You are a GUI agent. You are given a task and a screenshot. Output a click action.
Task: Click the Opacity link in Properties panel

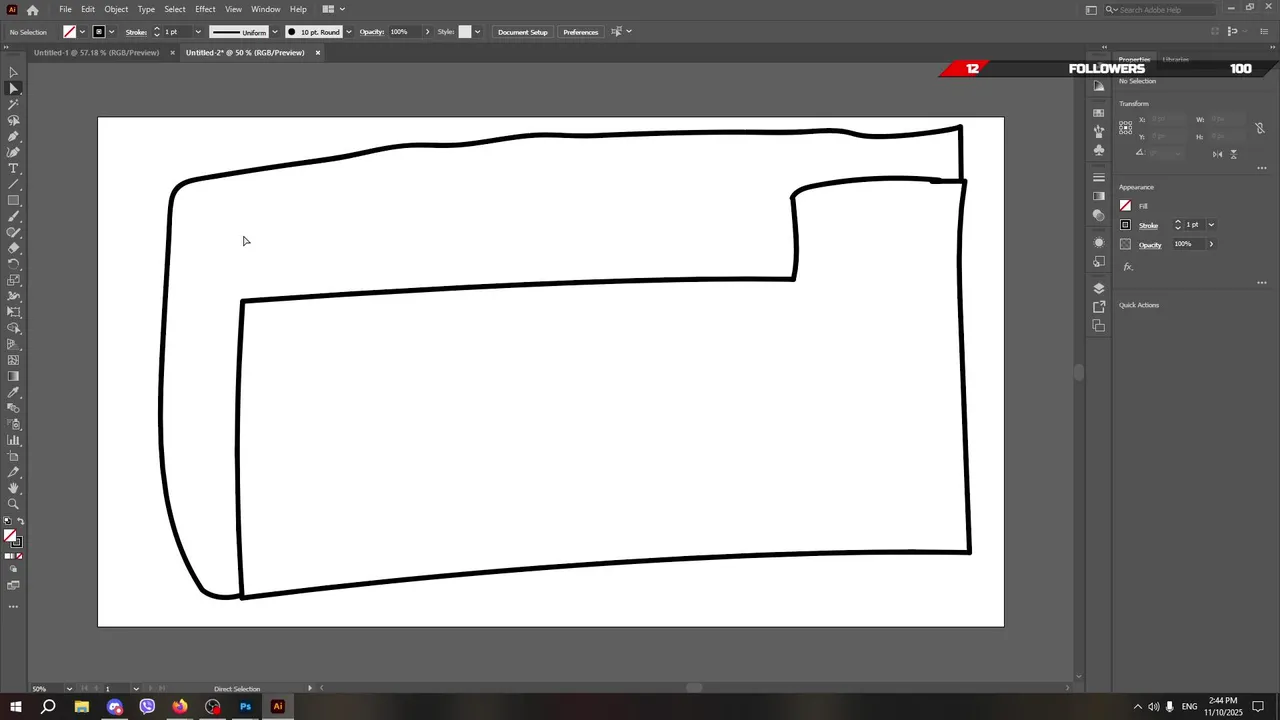(x=1150, y=245)
